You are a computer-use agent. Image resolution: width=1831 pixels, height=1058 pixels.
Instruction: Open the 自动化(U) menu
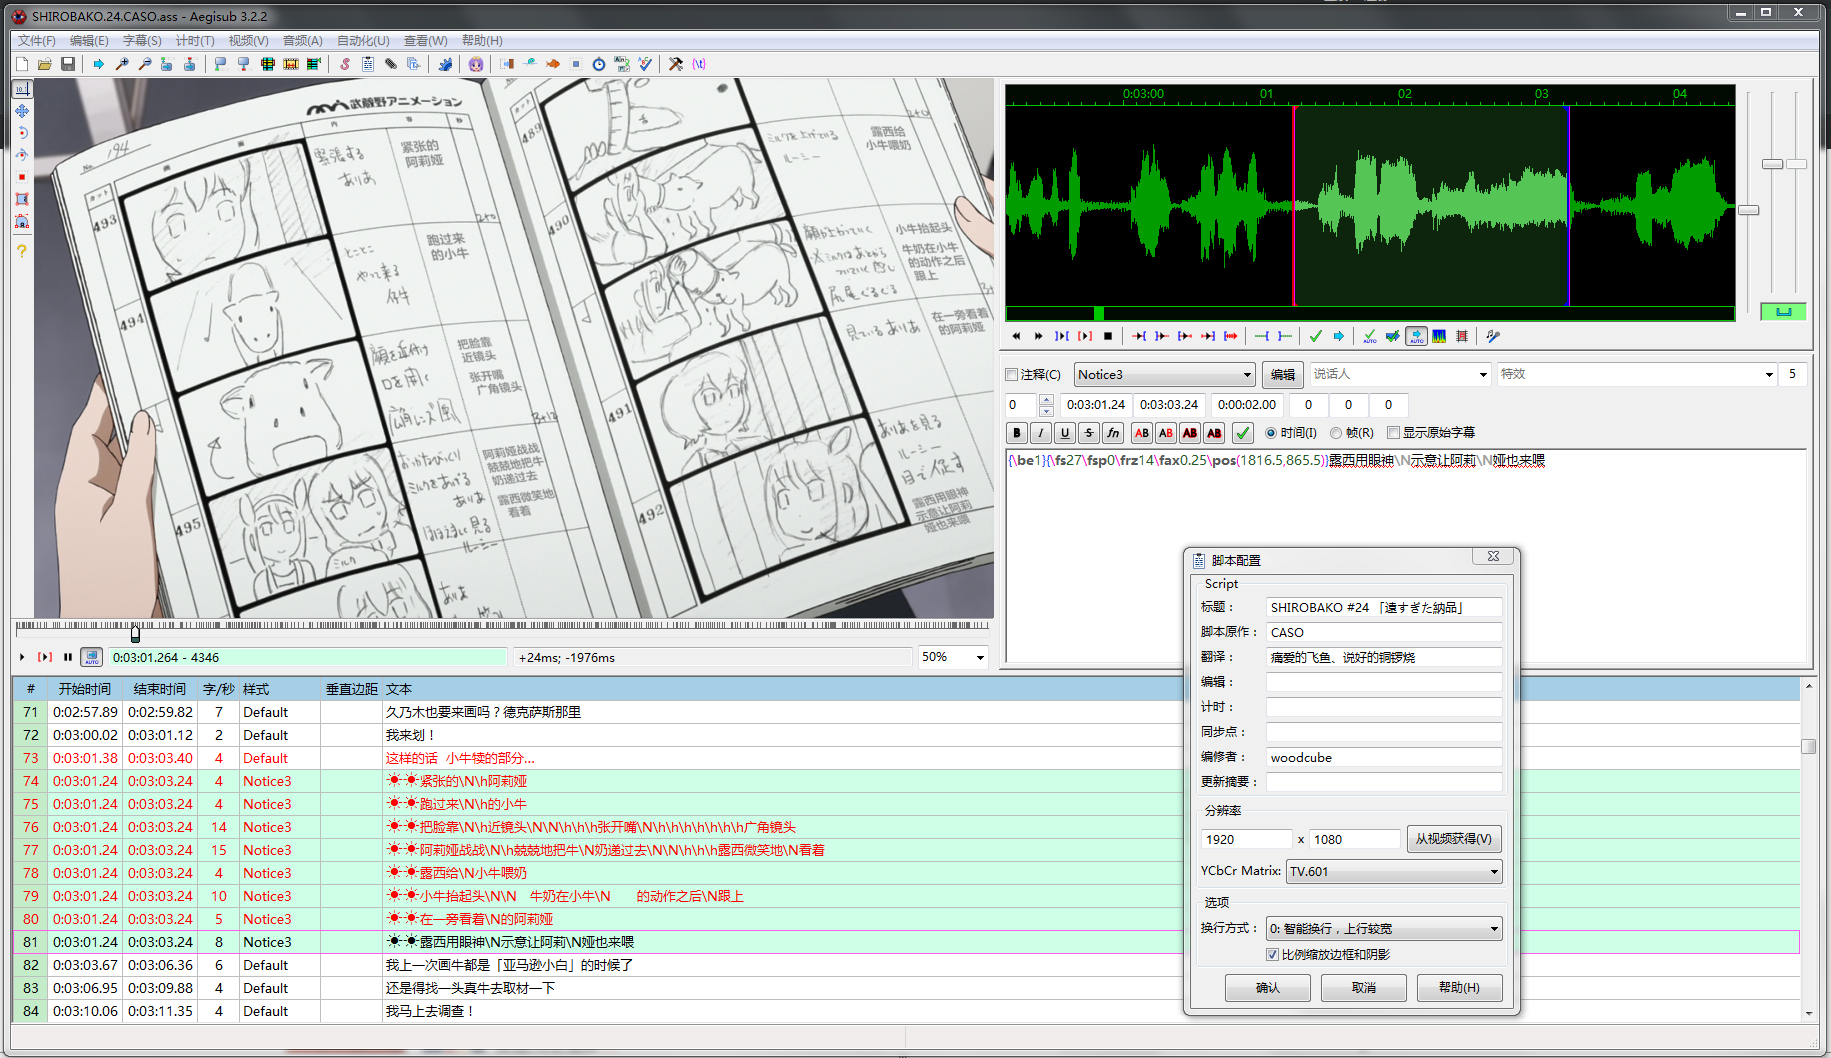tap(363, 41)
